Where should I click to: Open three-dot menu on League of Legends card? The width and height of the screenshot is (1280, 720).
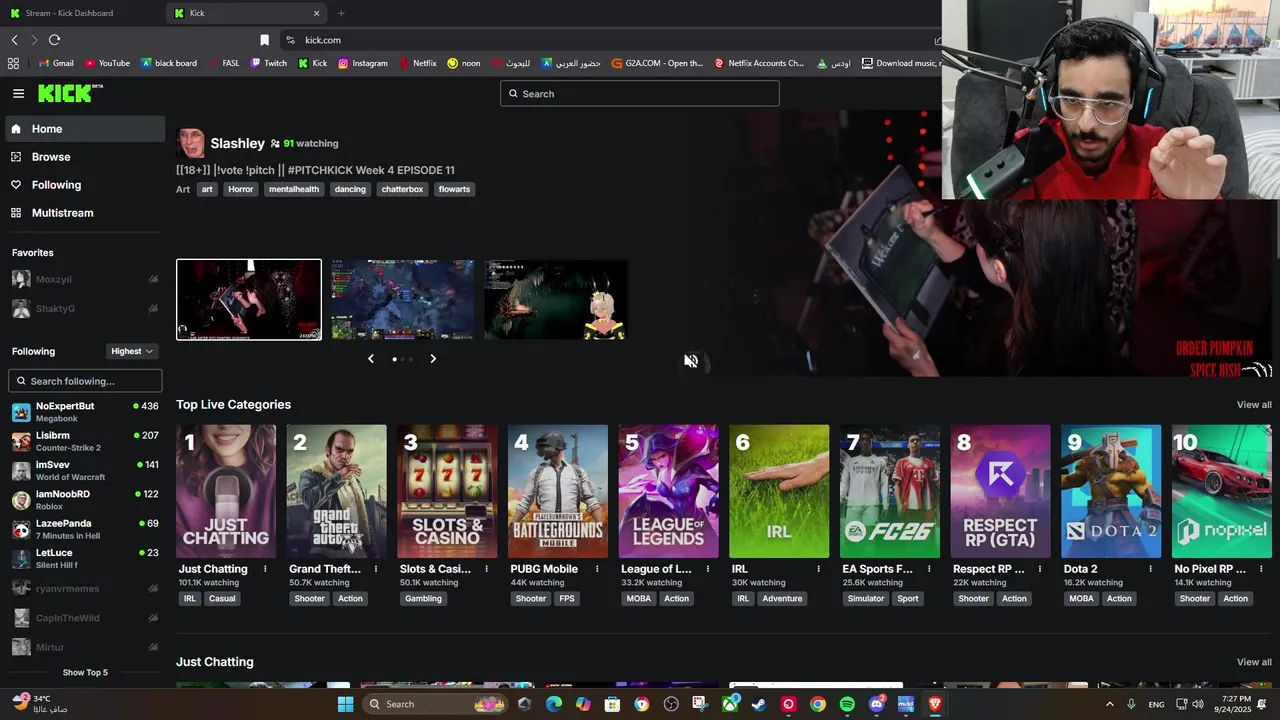[708, 569]
